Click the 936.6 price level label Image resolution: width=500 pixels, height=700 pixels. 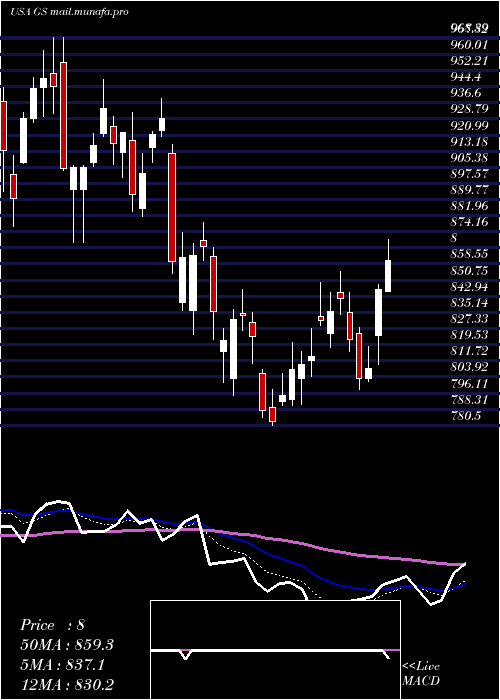coord(466,92)
